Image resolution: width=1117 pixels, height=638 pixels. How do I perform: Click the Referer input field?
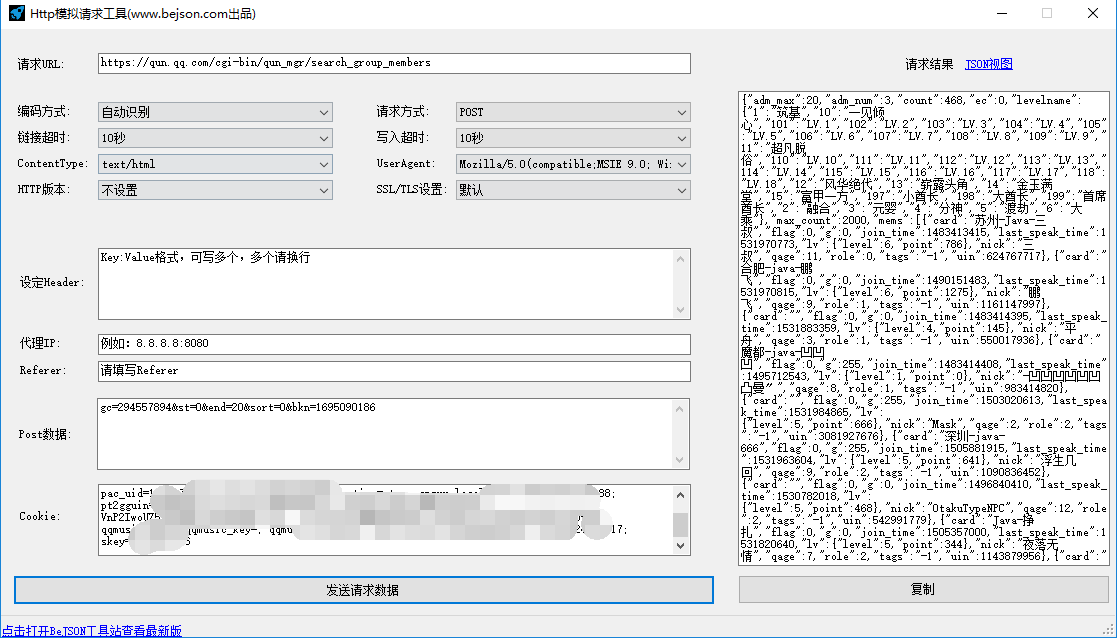coord(394,371)
